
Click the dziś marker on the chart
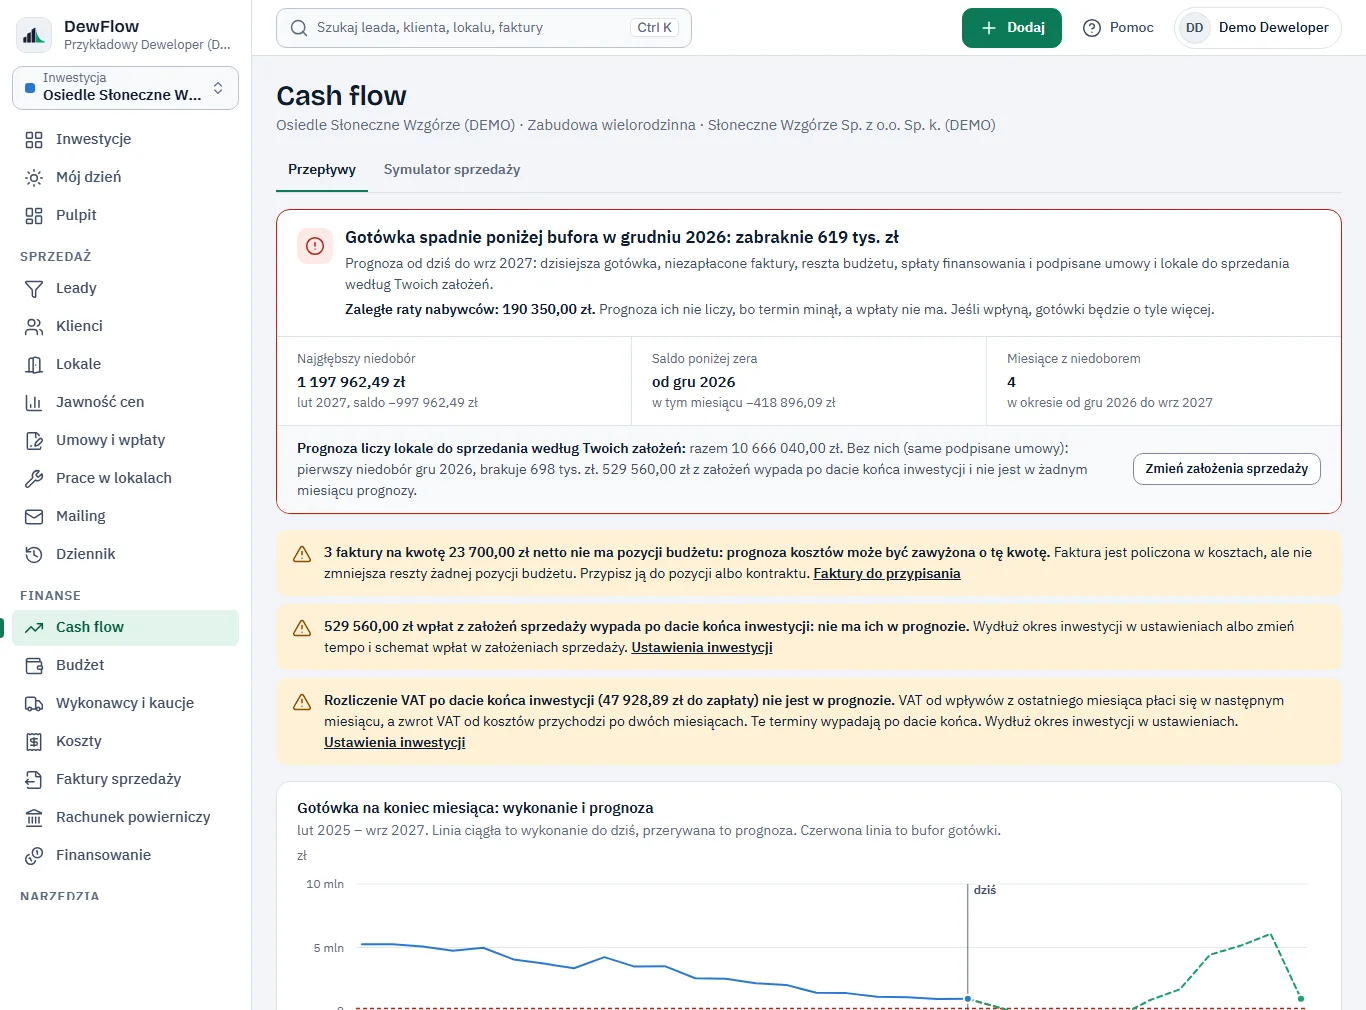985,890
